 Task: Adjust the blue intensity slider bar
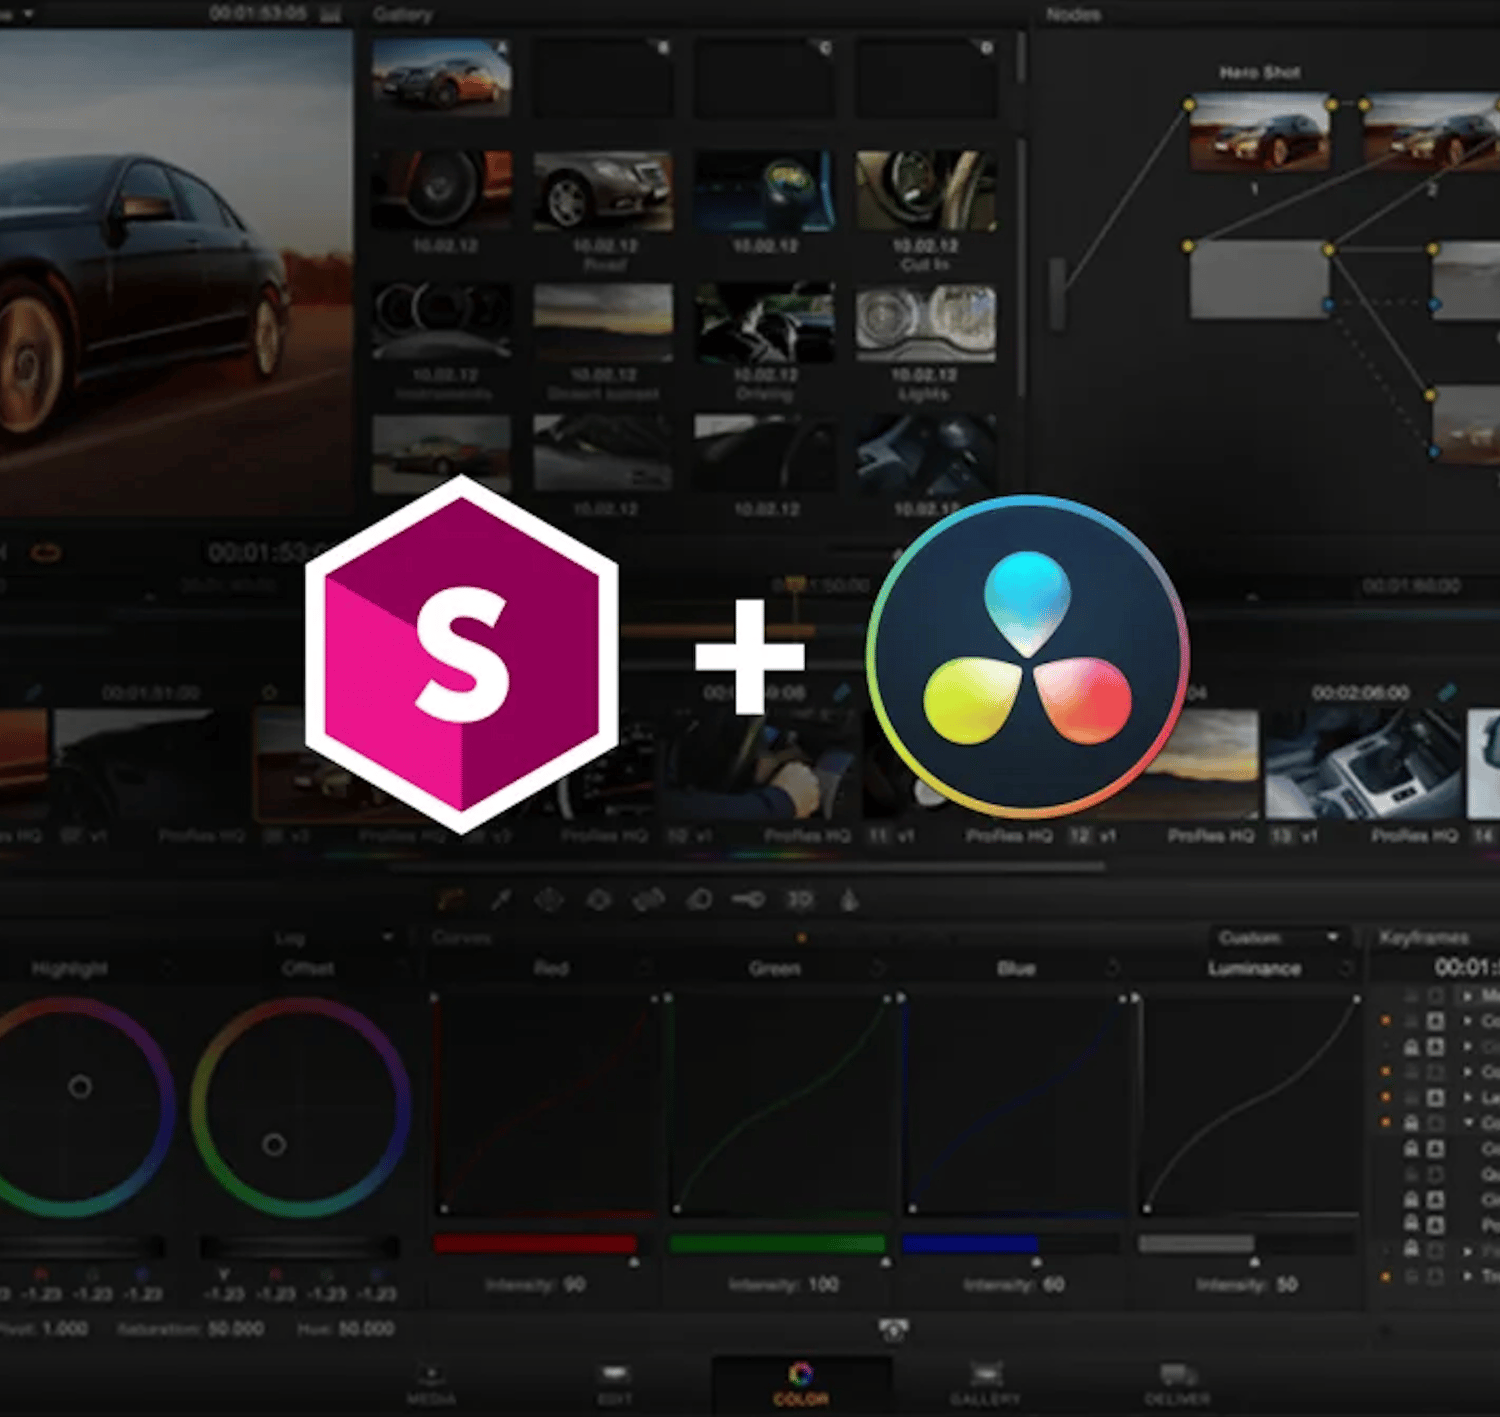pyautogui.click(x=970, y=1244)
